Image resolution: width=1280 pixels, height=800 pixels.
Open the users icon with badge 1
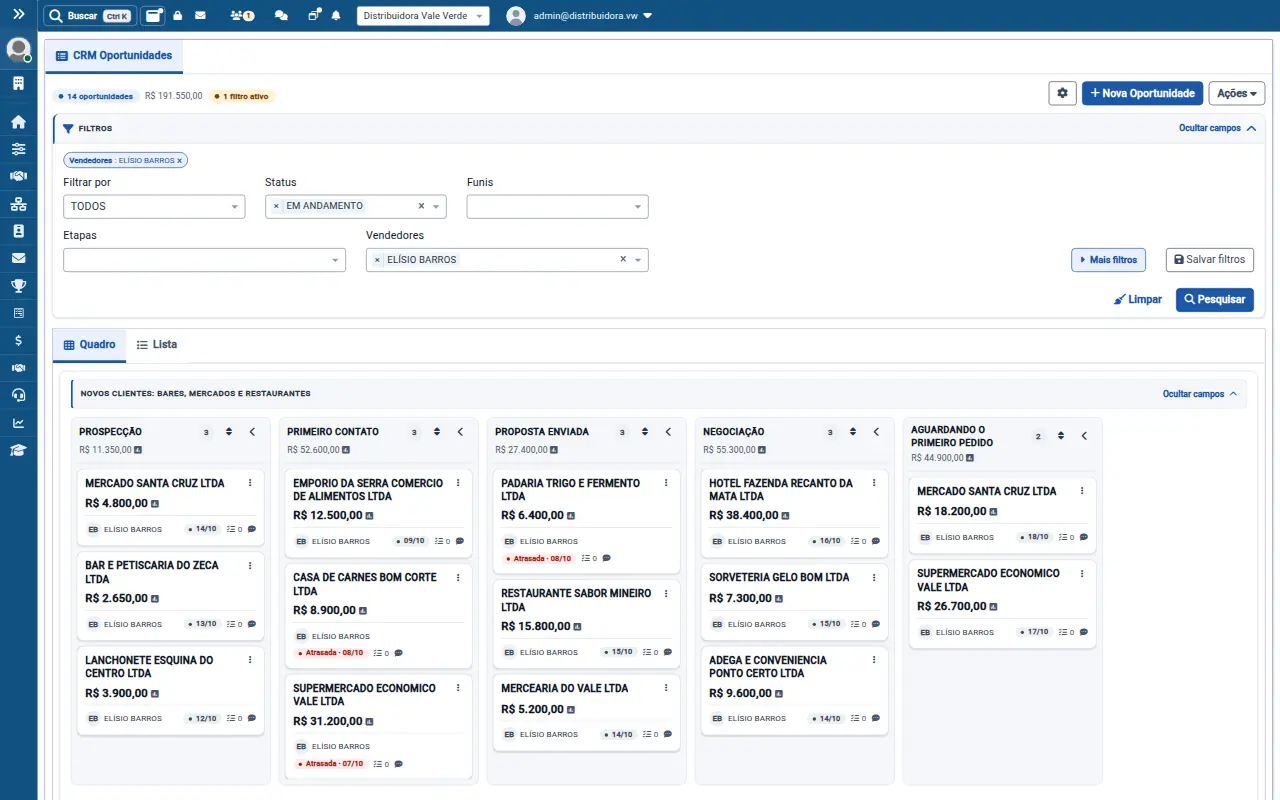point(241,16)
